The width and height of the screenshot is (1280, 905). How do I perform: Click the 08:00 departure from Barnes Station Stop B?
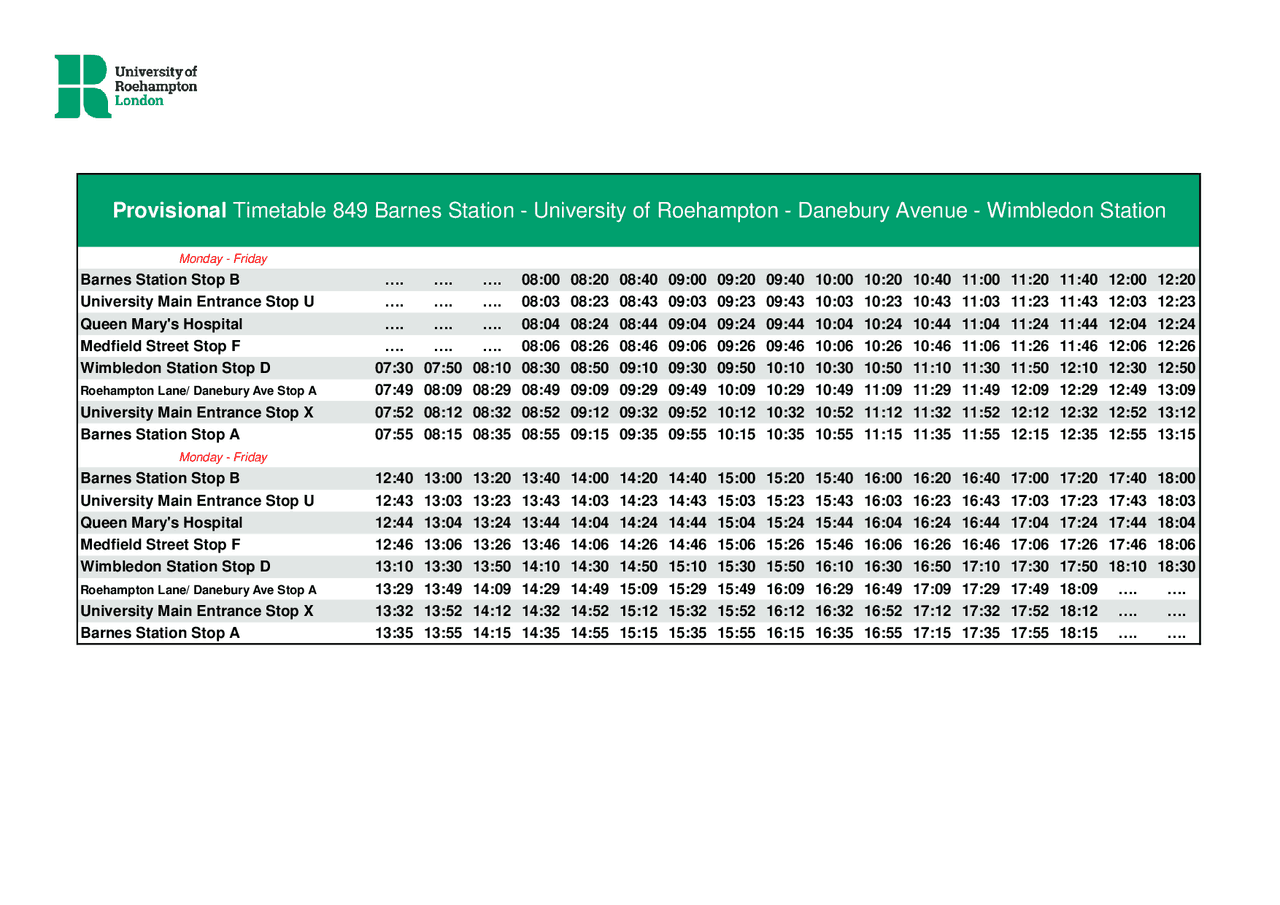pos(541,280)
